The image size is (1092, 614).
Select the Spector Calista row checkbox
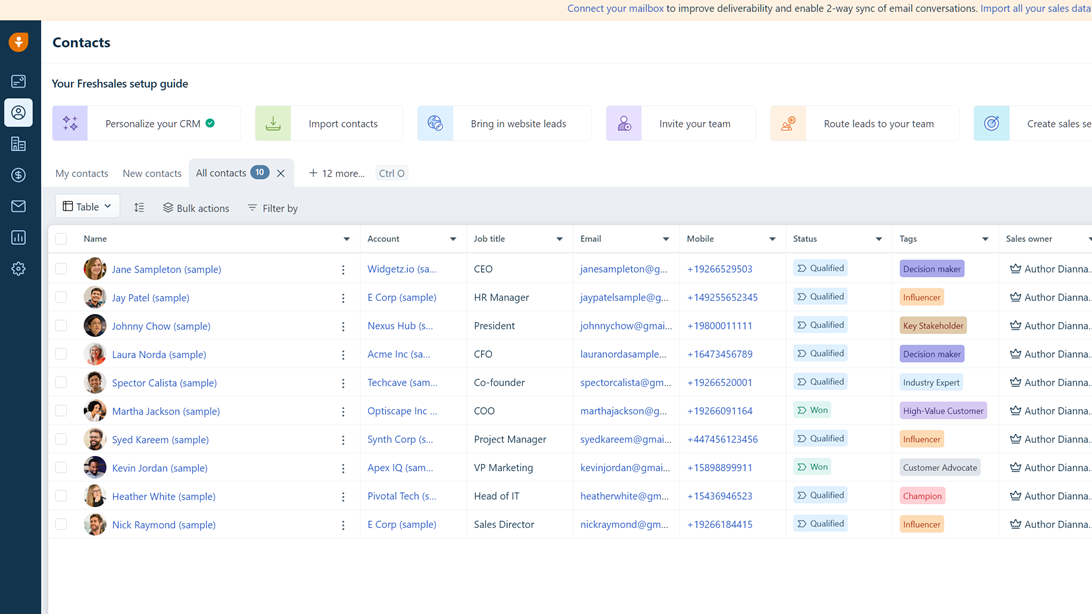61,382
